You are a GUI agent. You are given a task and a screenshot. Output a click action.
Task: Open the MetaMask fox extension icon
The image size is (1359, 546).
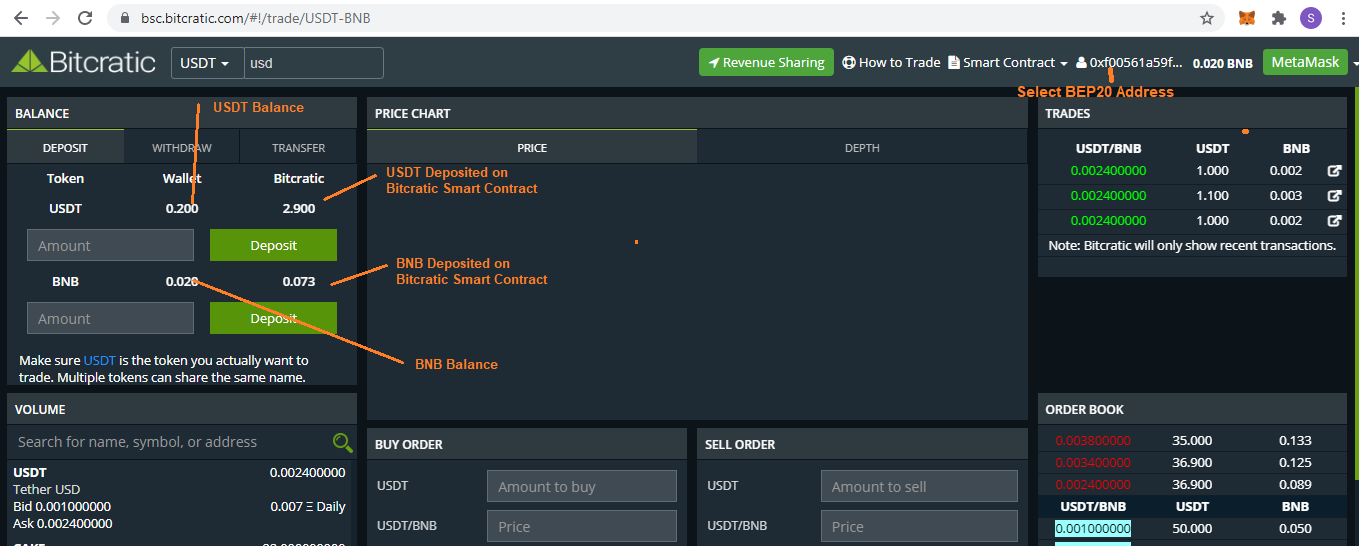coord(1247,18)
